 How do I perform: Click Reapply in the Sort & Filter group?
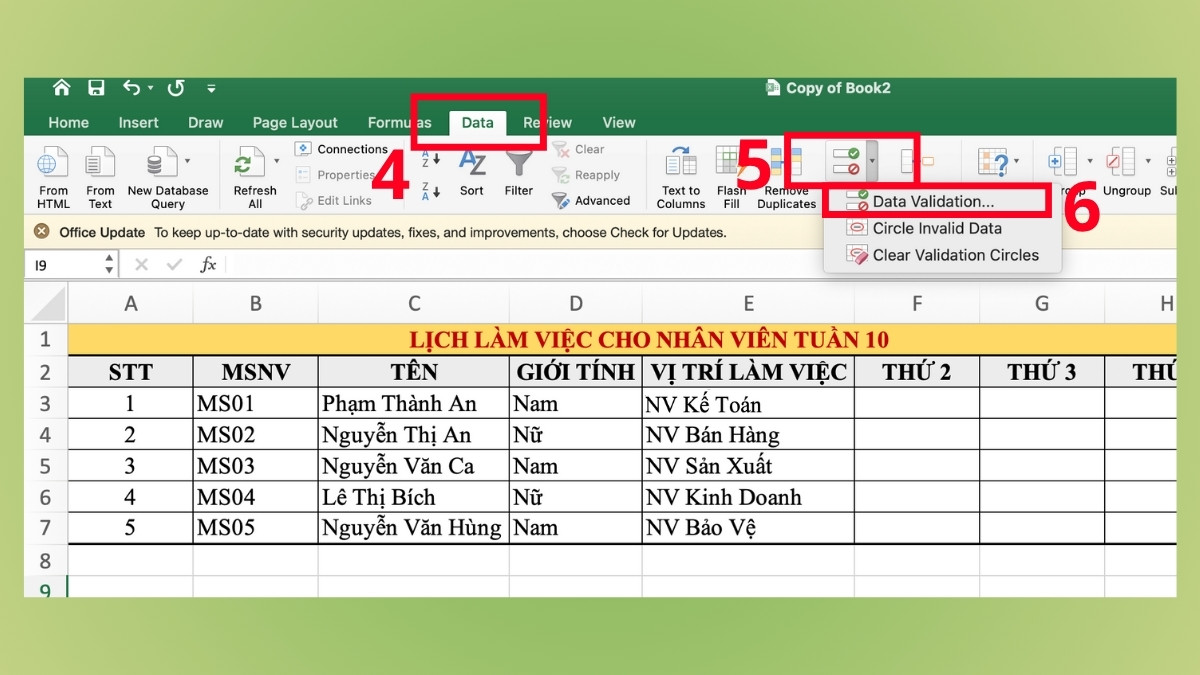click(x=589, y=175)
